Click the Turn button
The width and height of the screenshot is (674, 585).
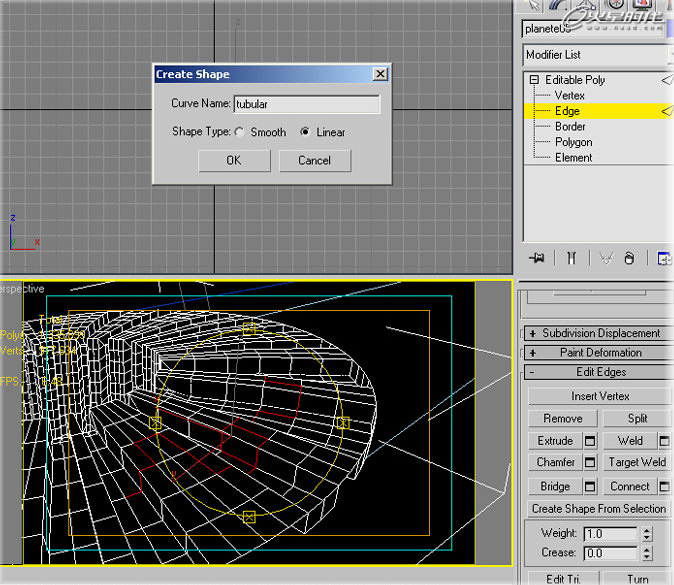click(x=638, y=579)
